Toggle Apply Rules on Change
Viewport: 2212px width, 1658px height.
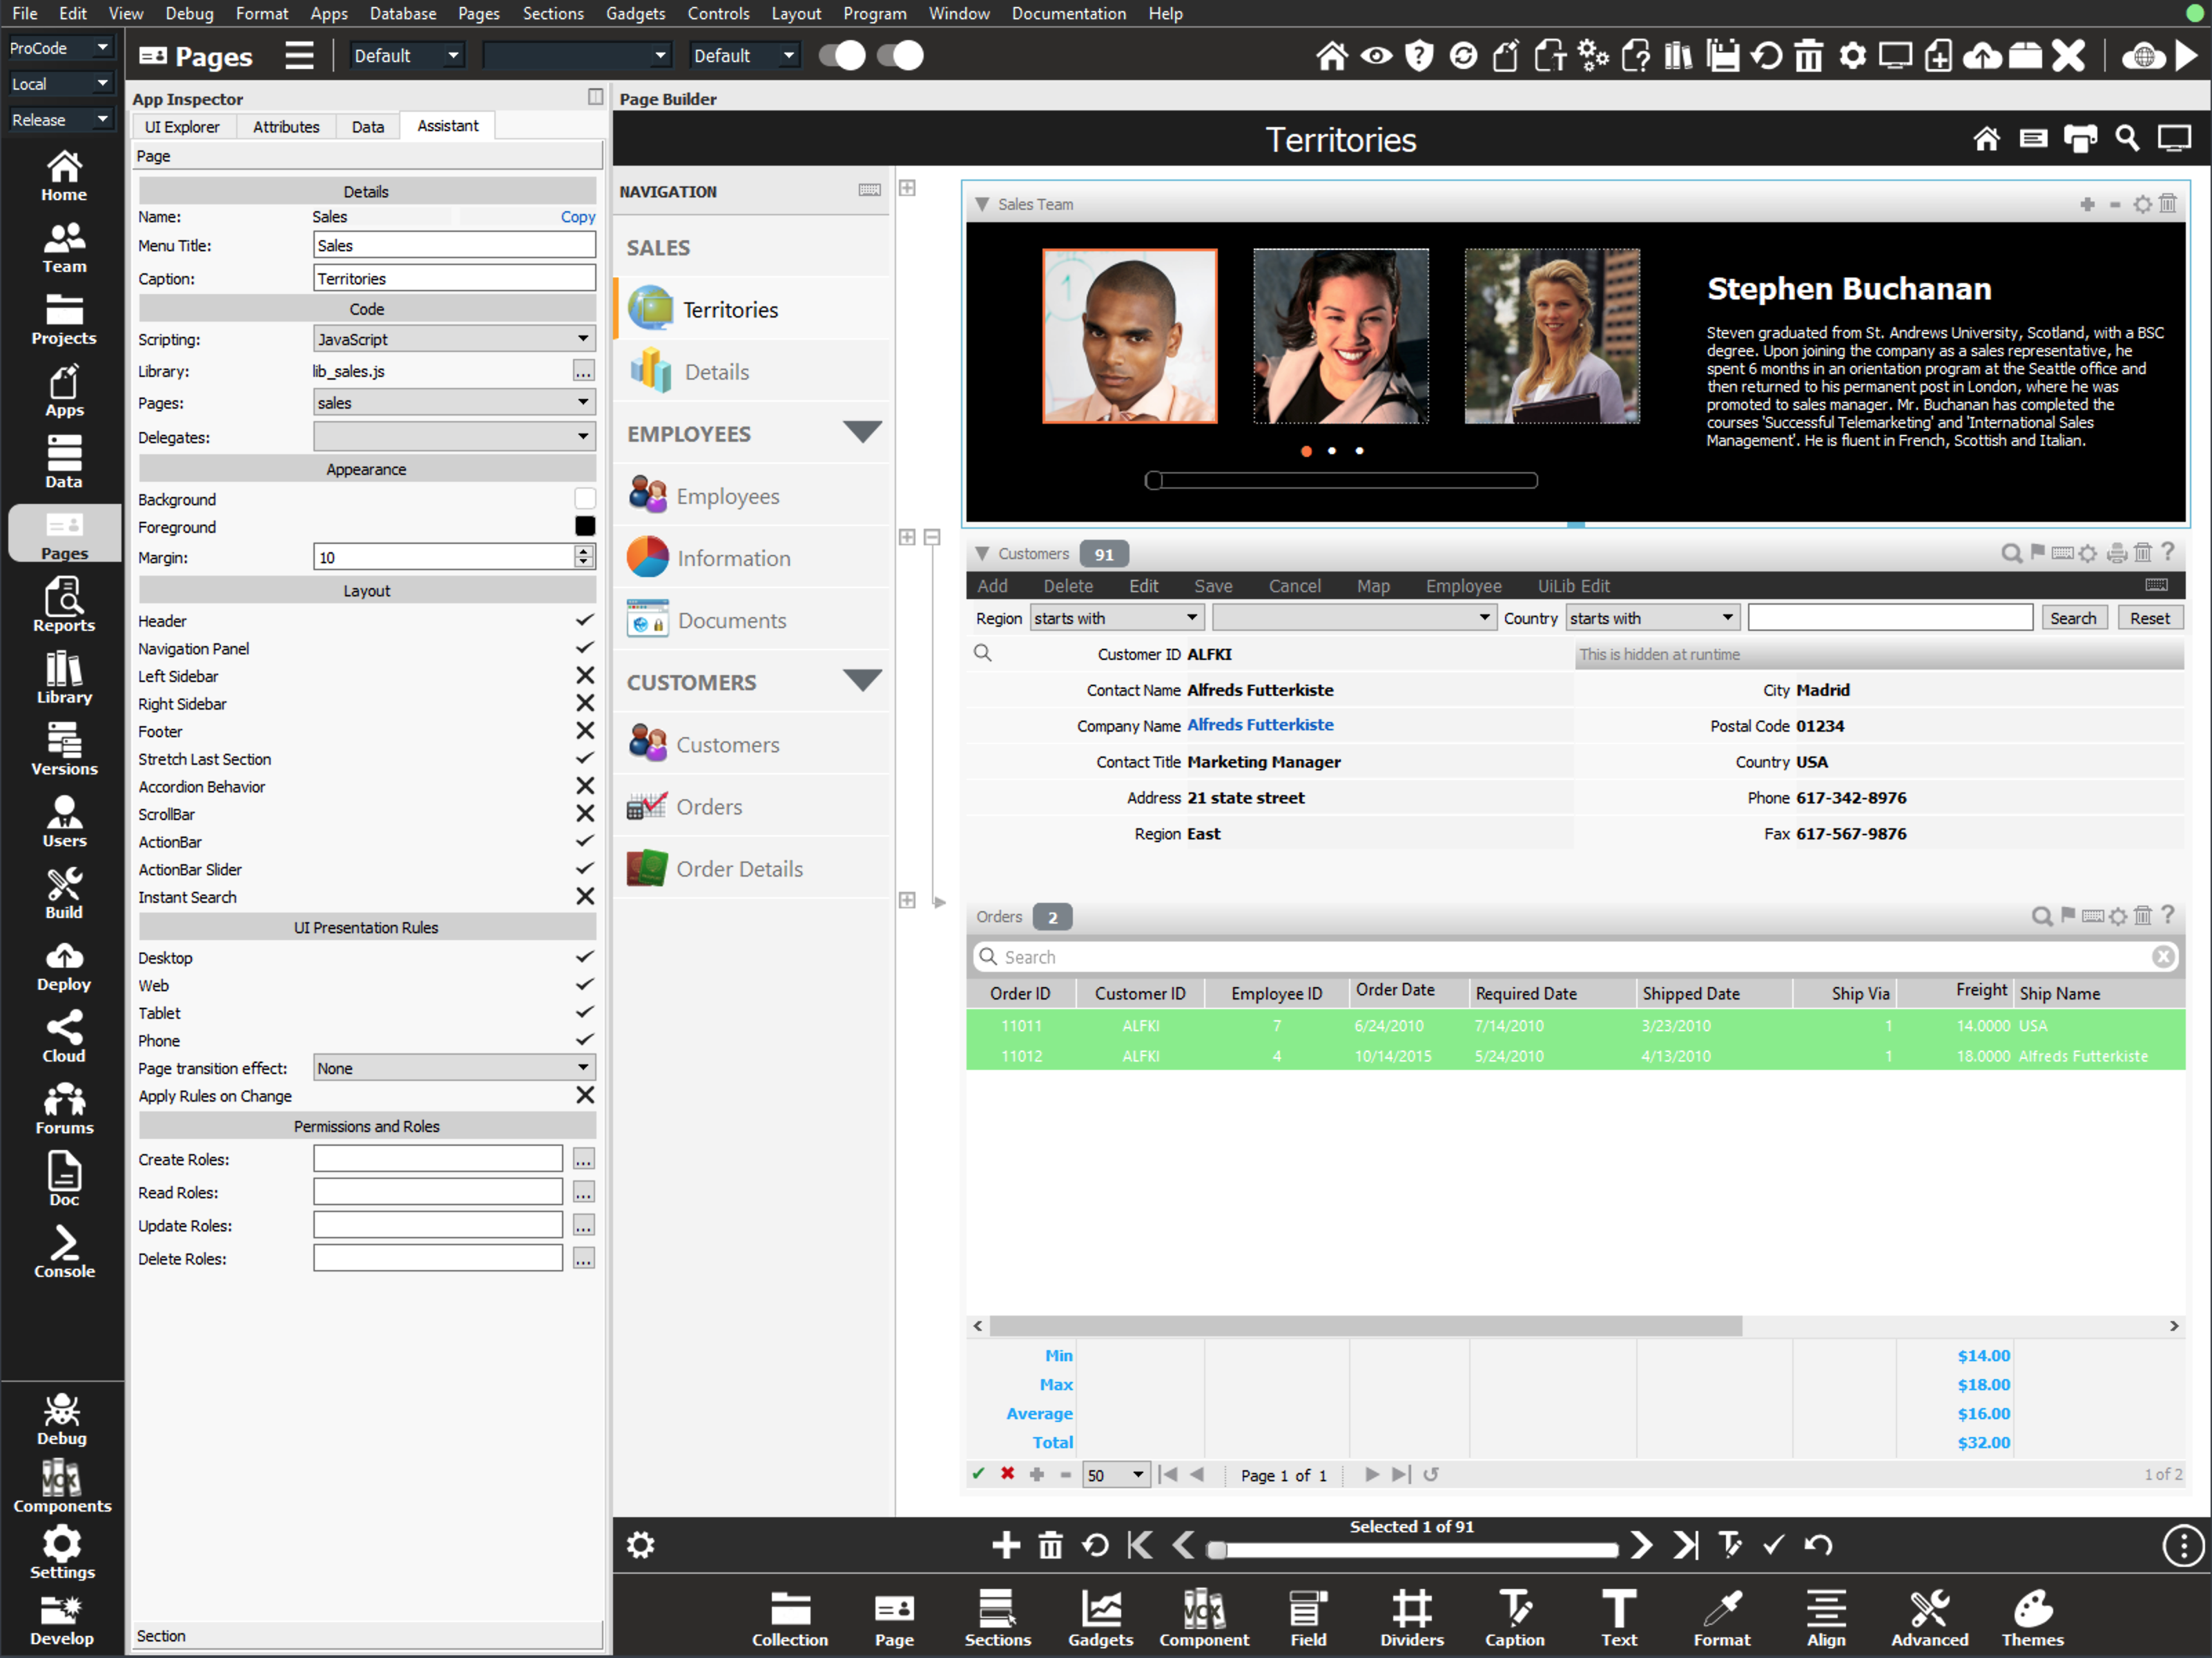(584, 1096)
